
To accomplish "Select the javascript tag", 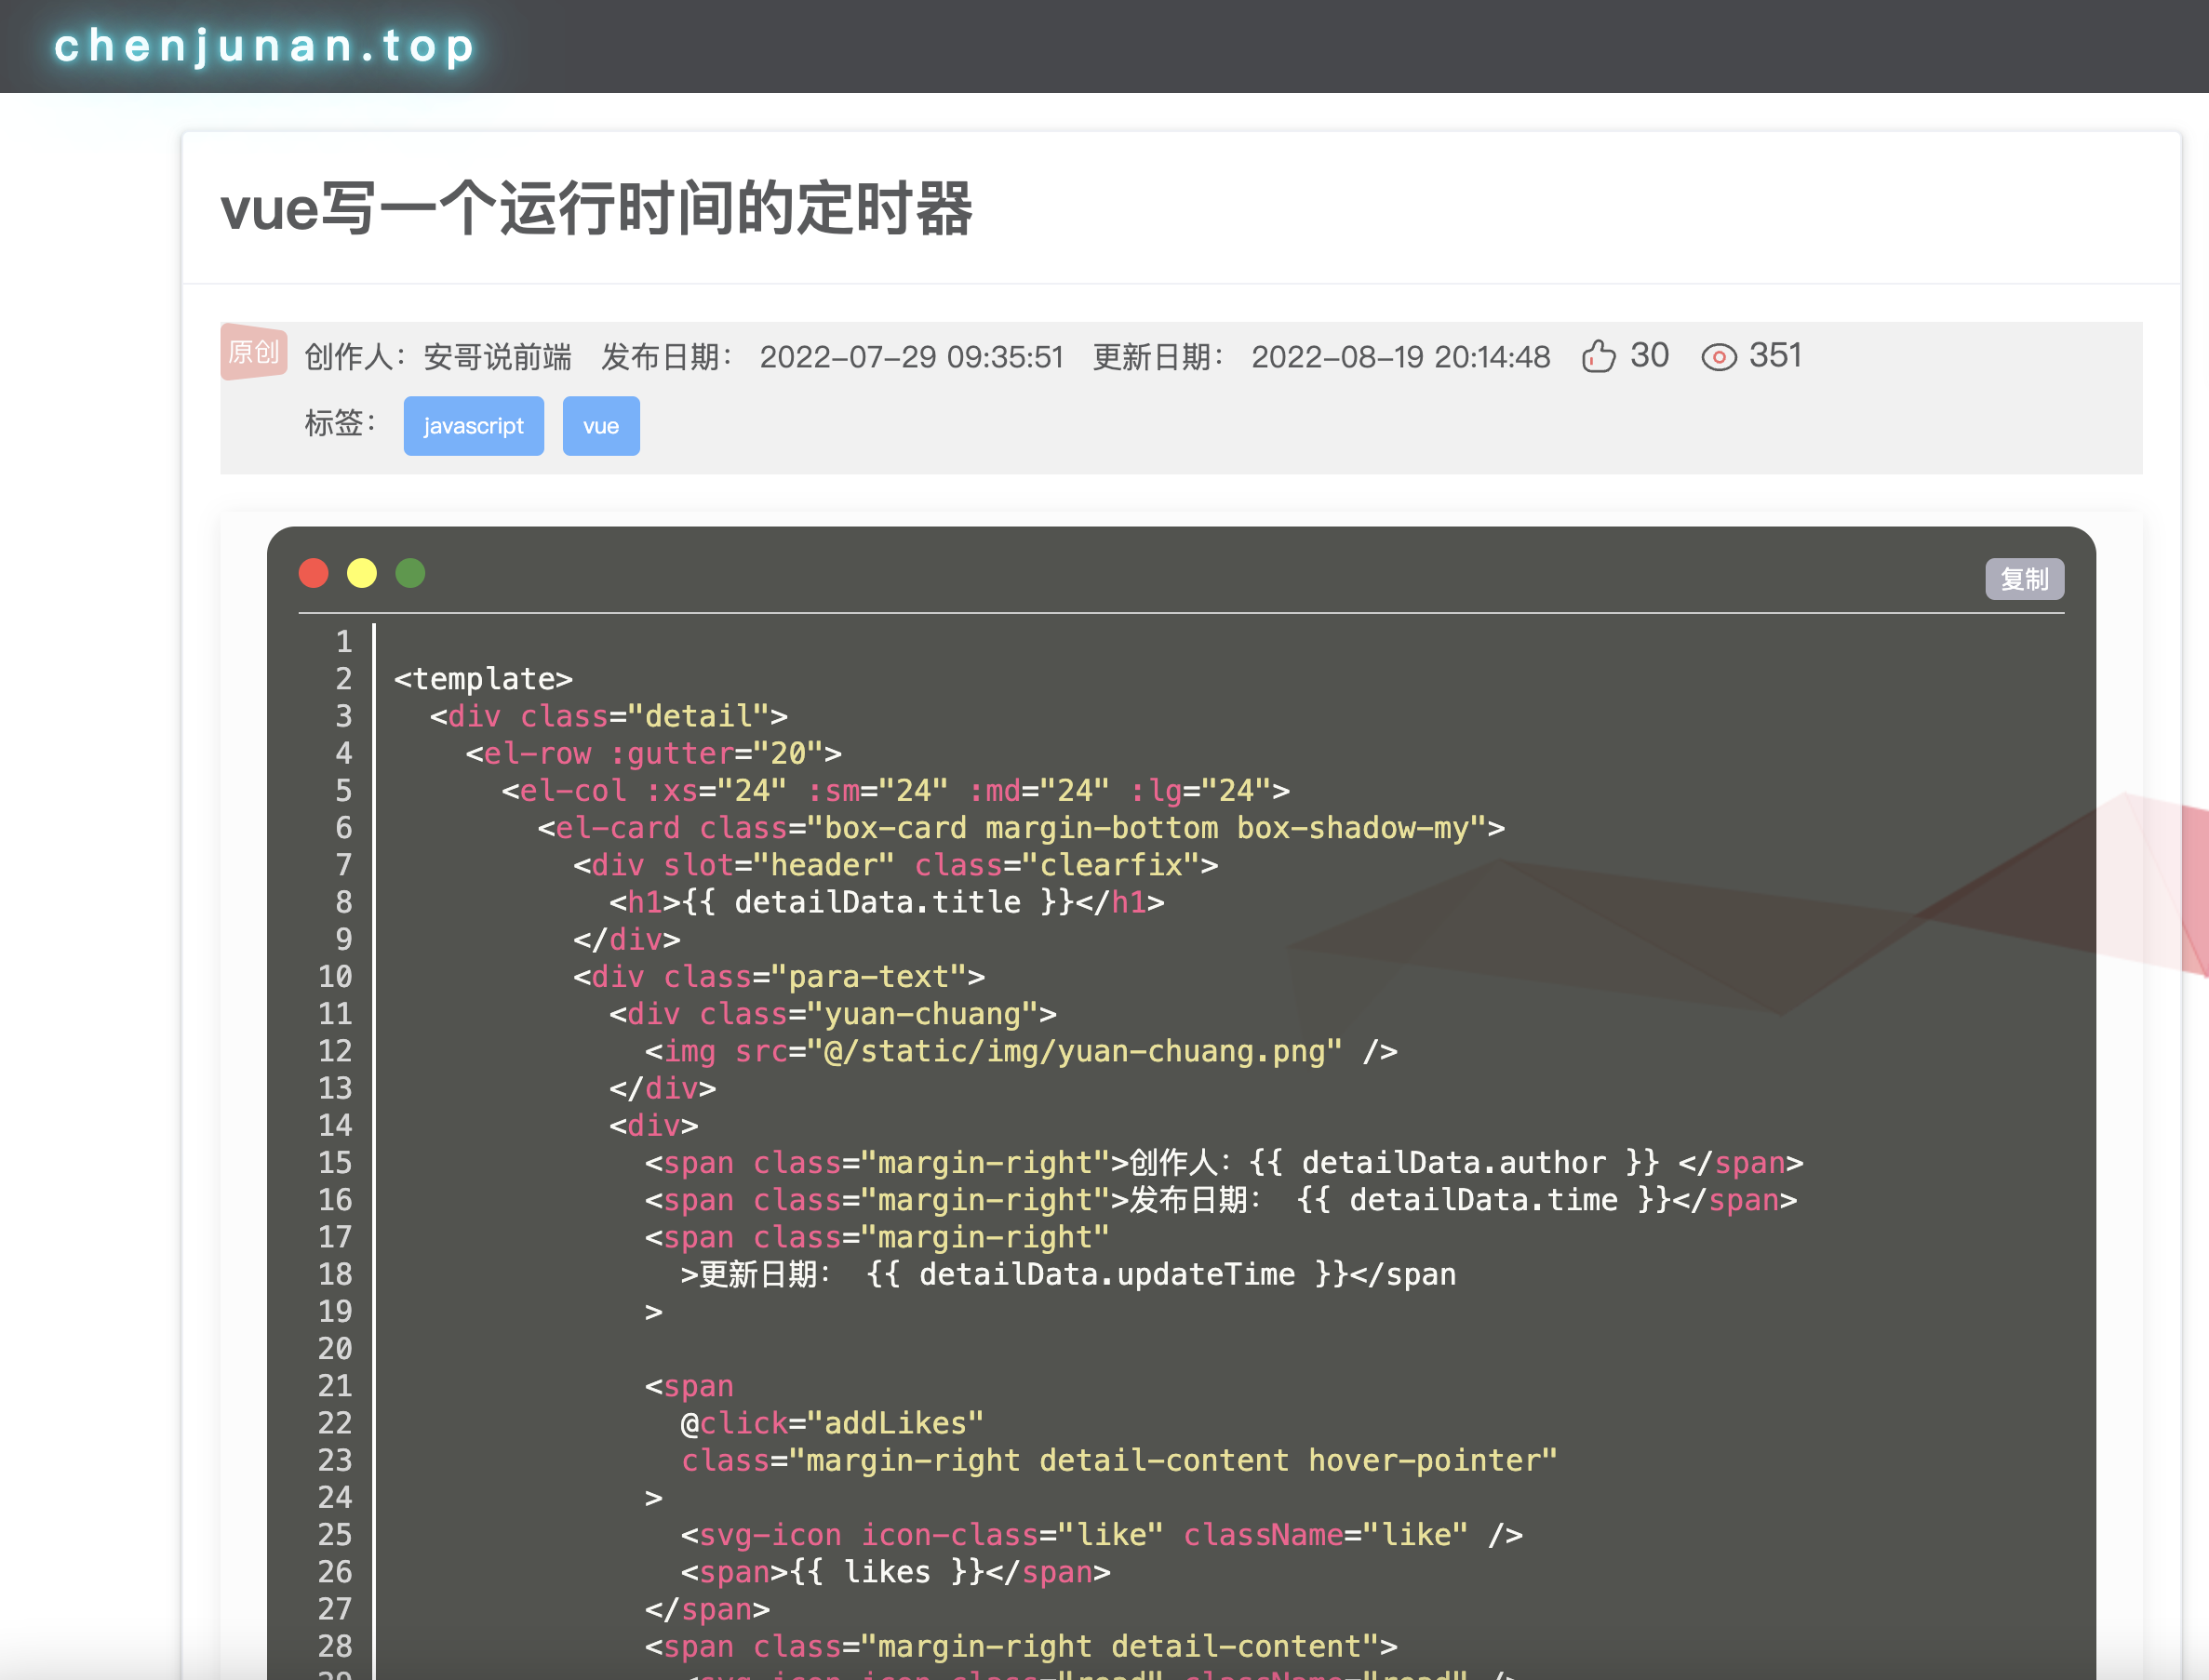I will point(473,426).
